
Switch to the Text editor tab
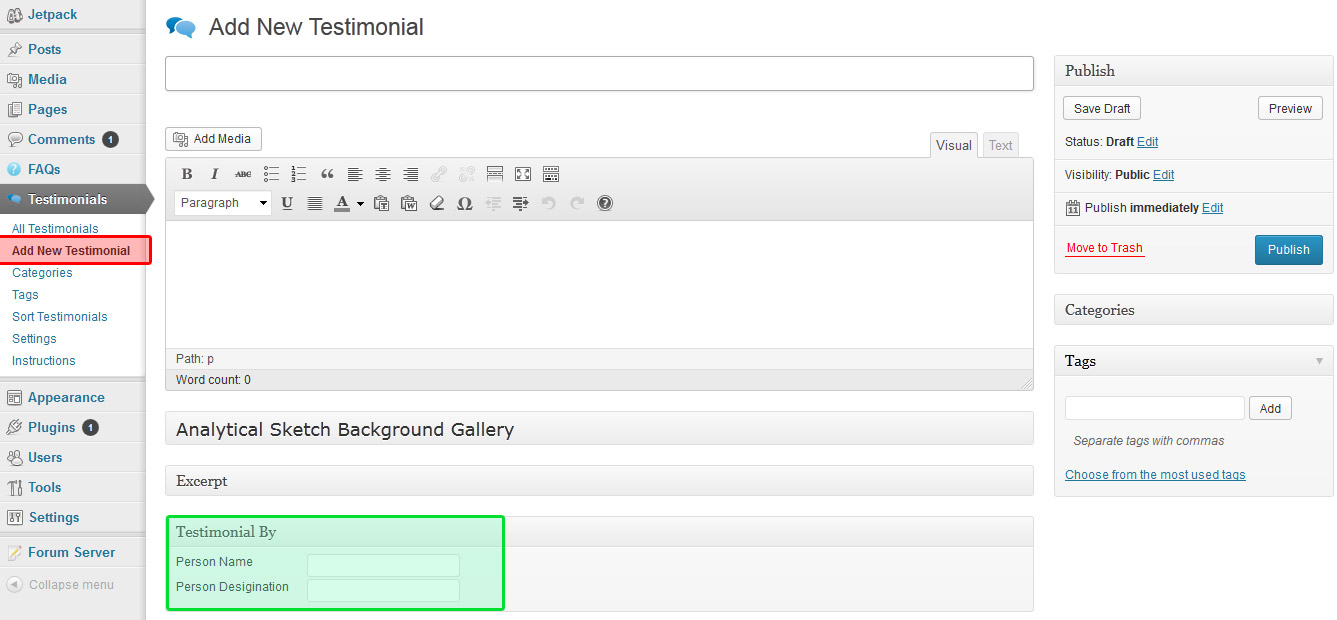click(x=1001, y=145)
